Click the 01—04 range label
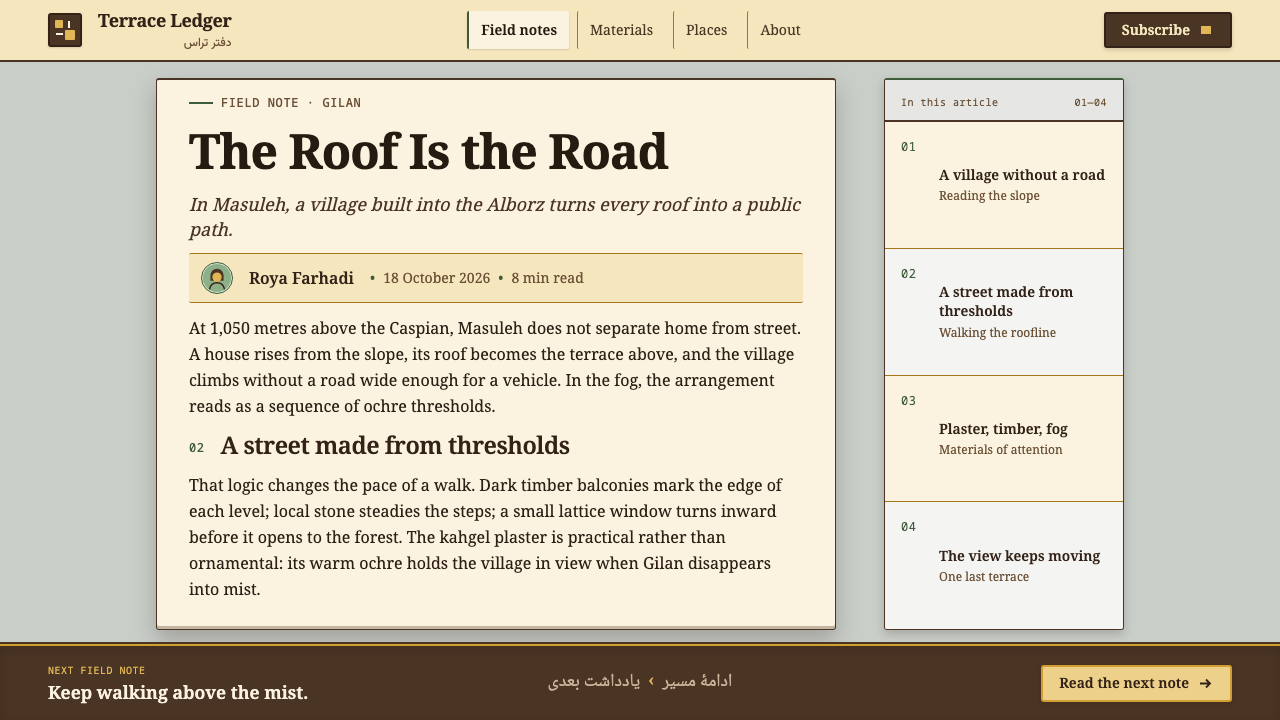This screenshot has height=720, width=1280. [1090, 102]
